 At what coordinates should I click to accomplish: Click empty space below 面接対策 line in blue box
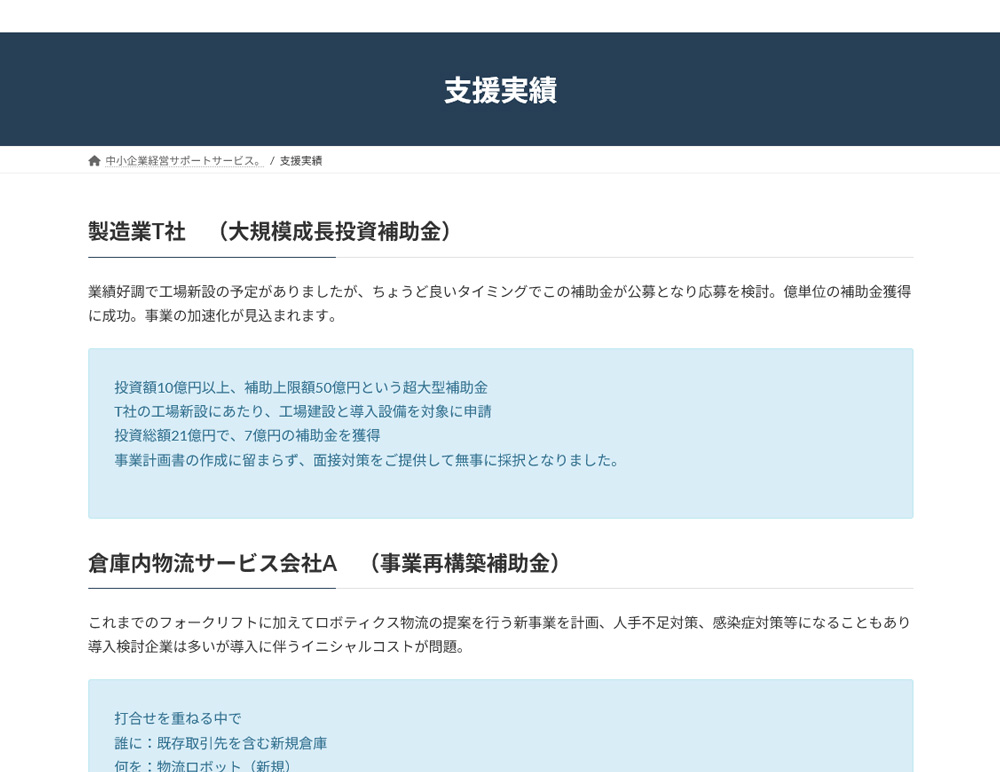pos(500,495)
